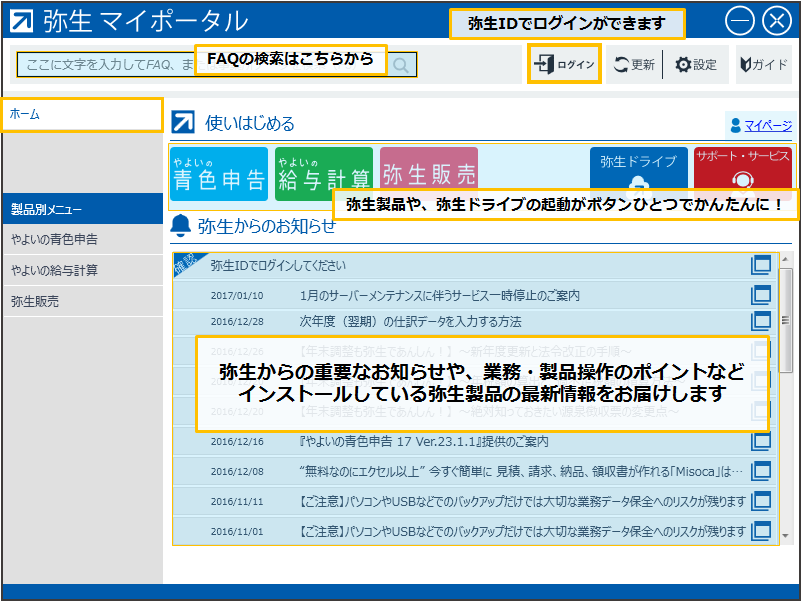
Task: Click the date 2017/01/10
Action: click(237, 295)
